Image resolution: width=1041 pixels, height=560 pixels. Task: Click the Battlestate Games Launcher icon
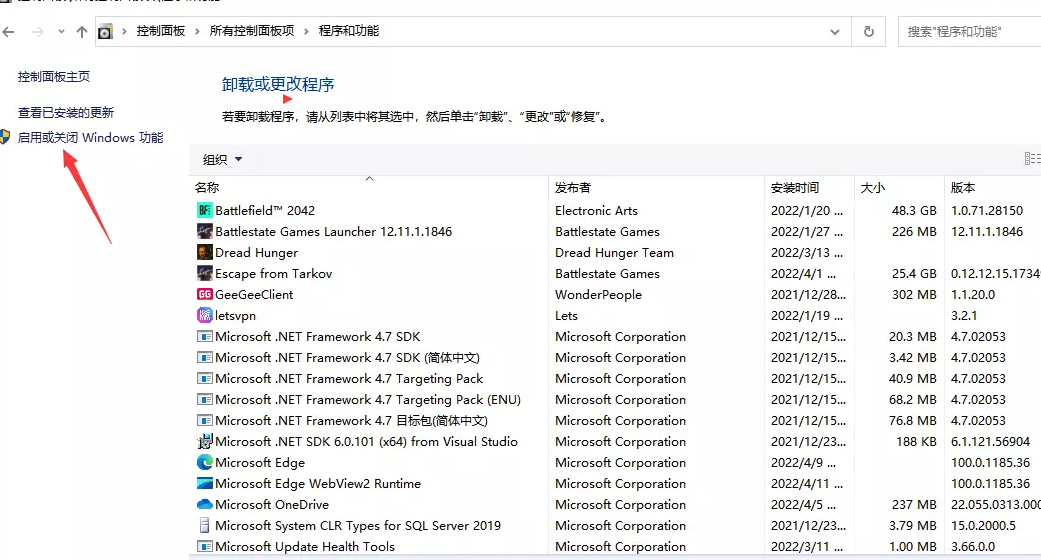point(205,231)
